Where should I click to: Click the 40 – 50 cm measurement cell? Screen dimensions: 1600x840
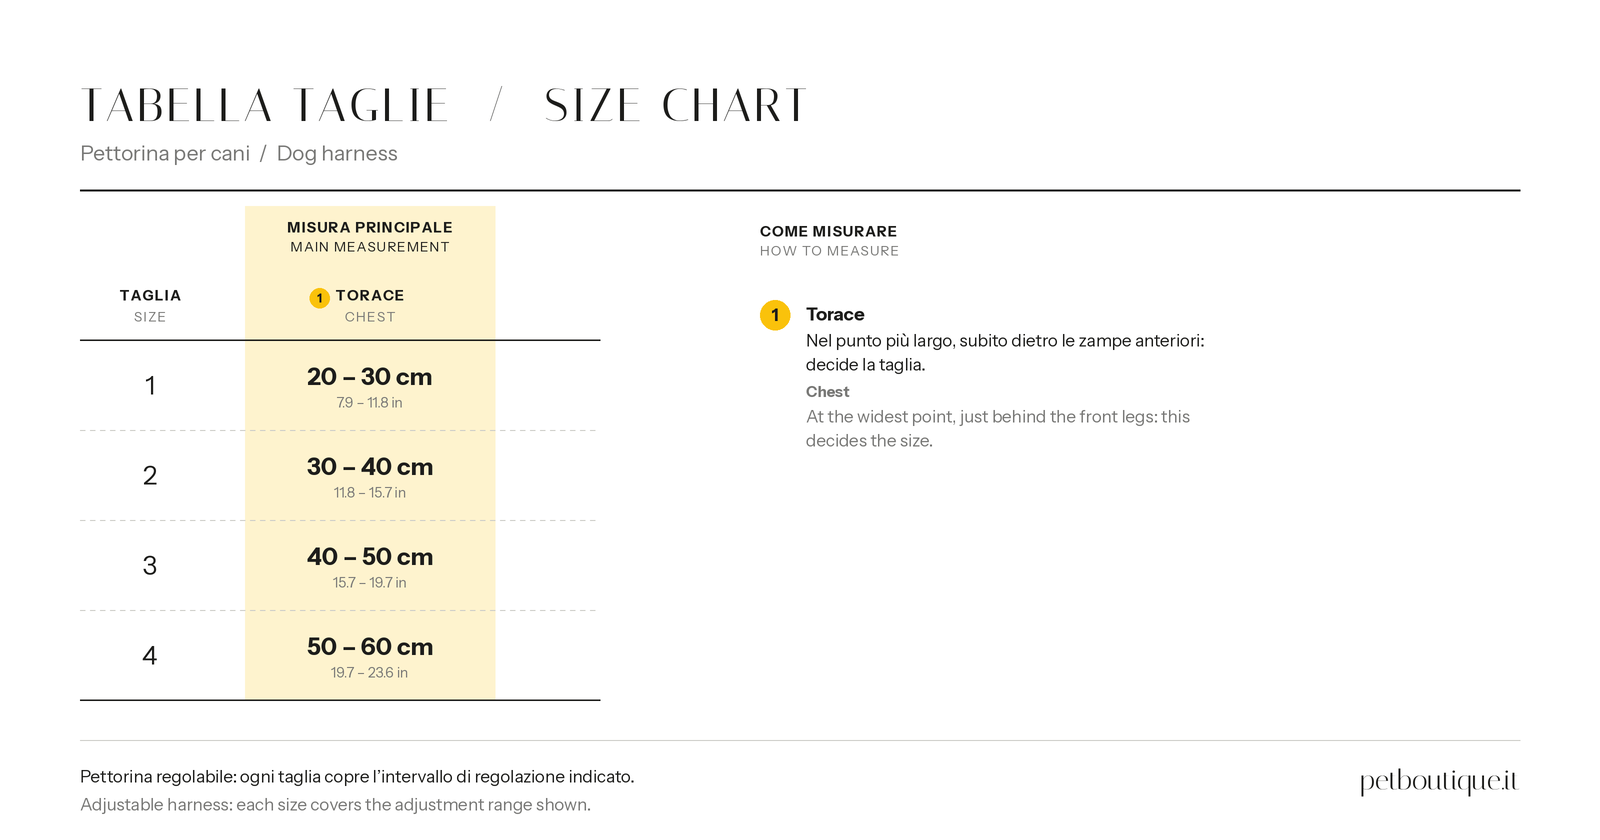pos(370,566)
